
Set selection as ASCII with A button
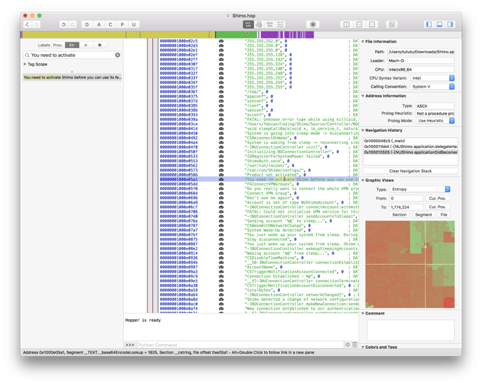(x=99, y=24)
